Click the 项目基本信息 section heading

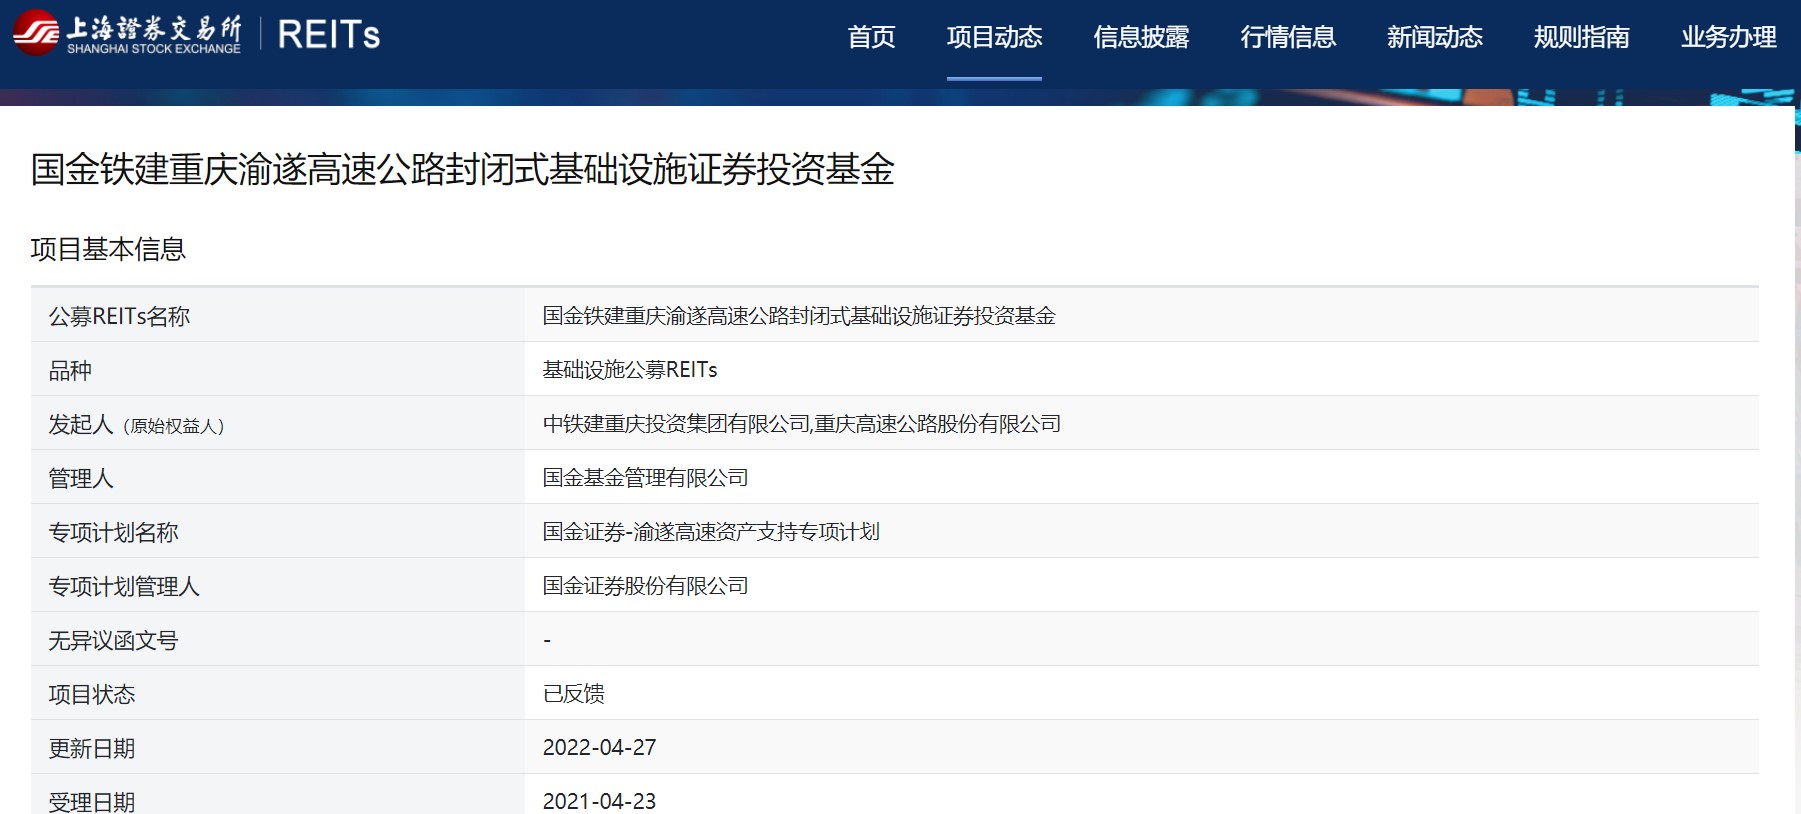pyautogui.click(x=108, y=249)
